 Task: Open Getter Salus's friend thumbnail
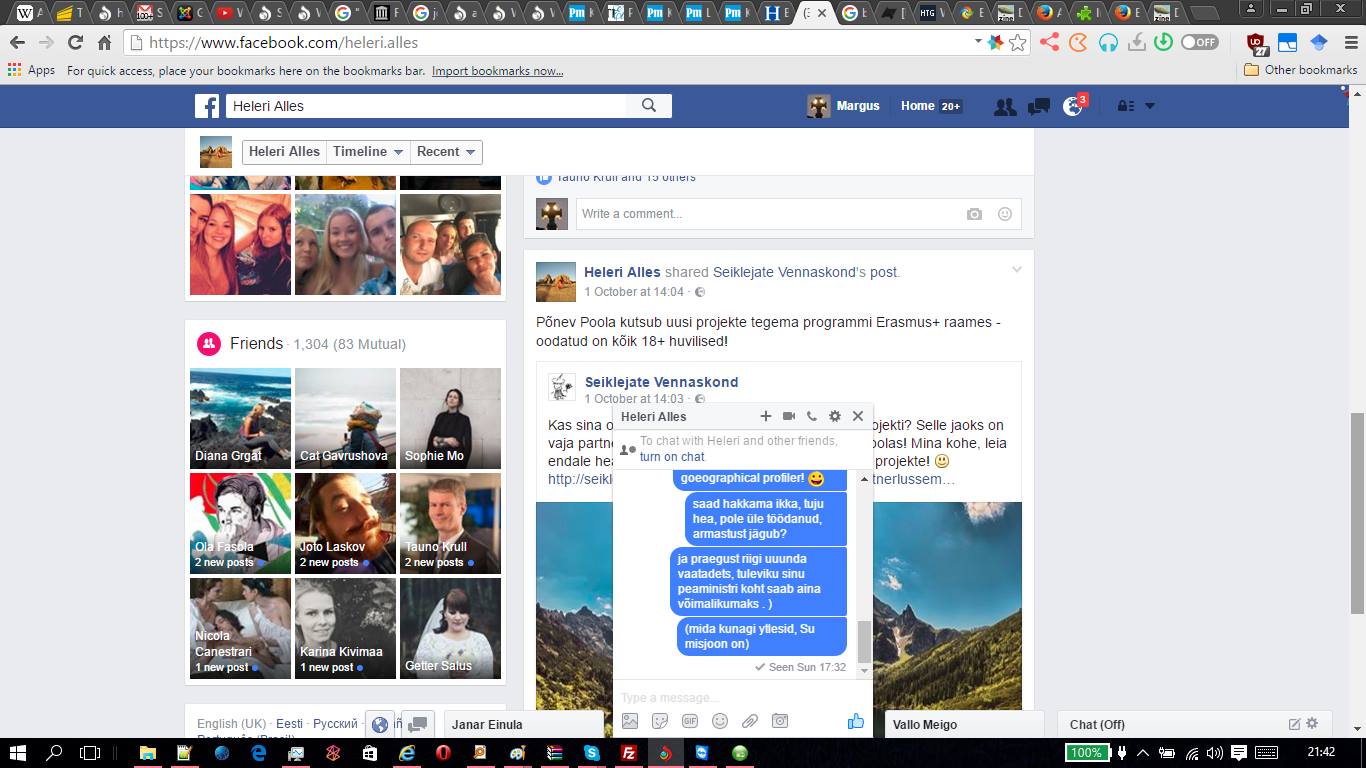click(x=450, y=628)
